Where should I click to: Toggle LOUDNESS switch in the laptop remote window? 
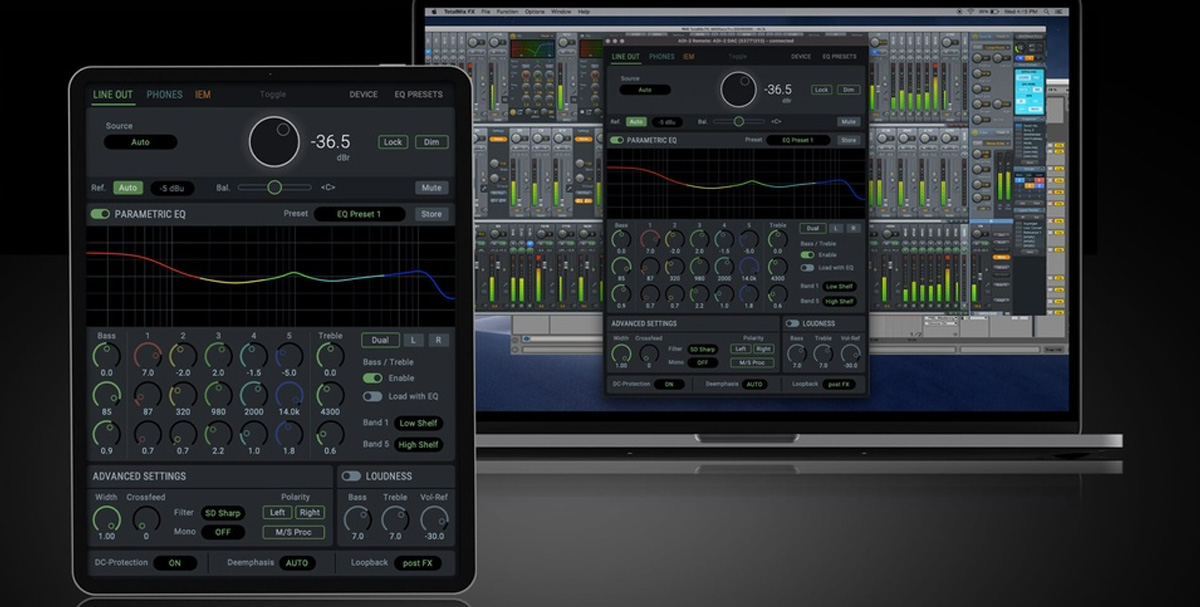click(792, 323)
